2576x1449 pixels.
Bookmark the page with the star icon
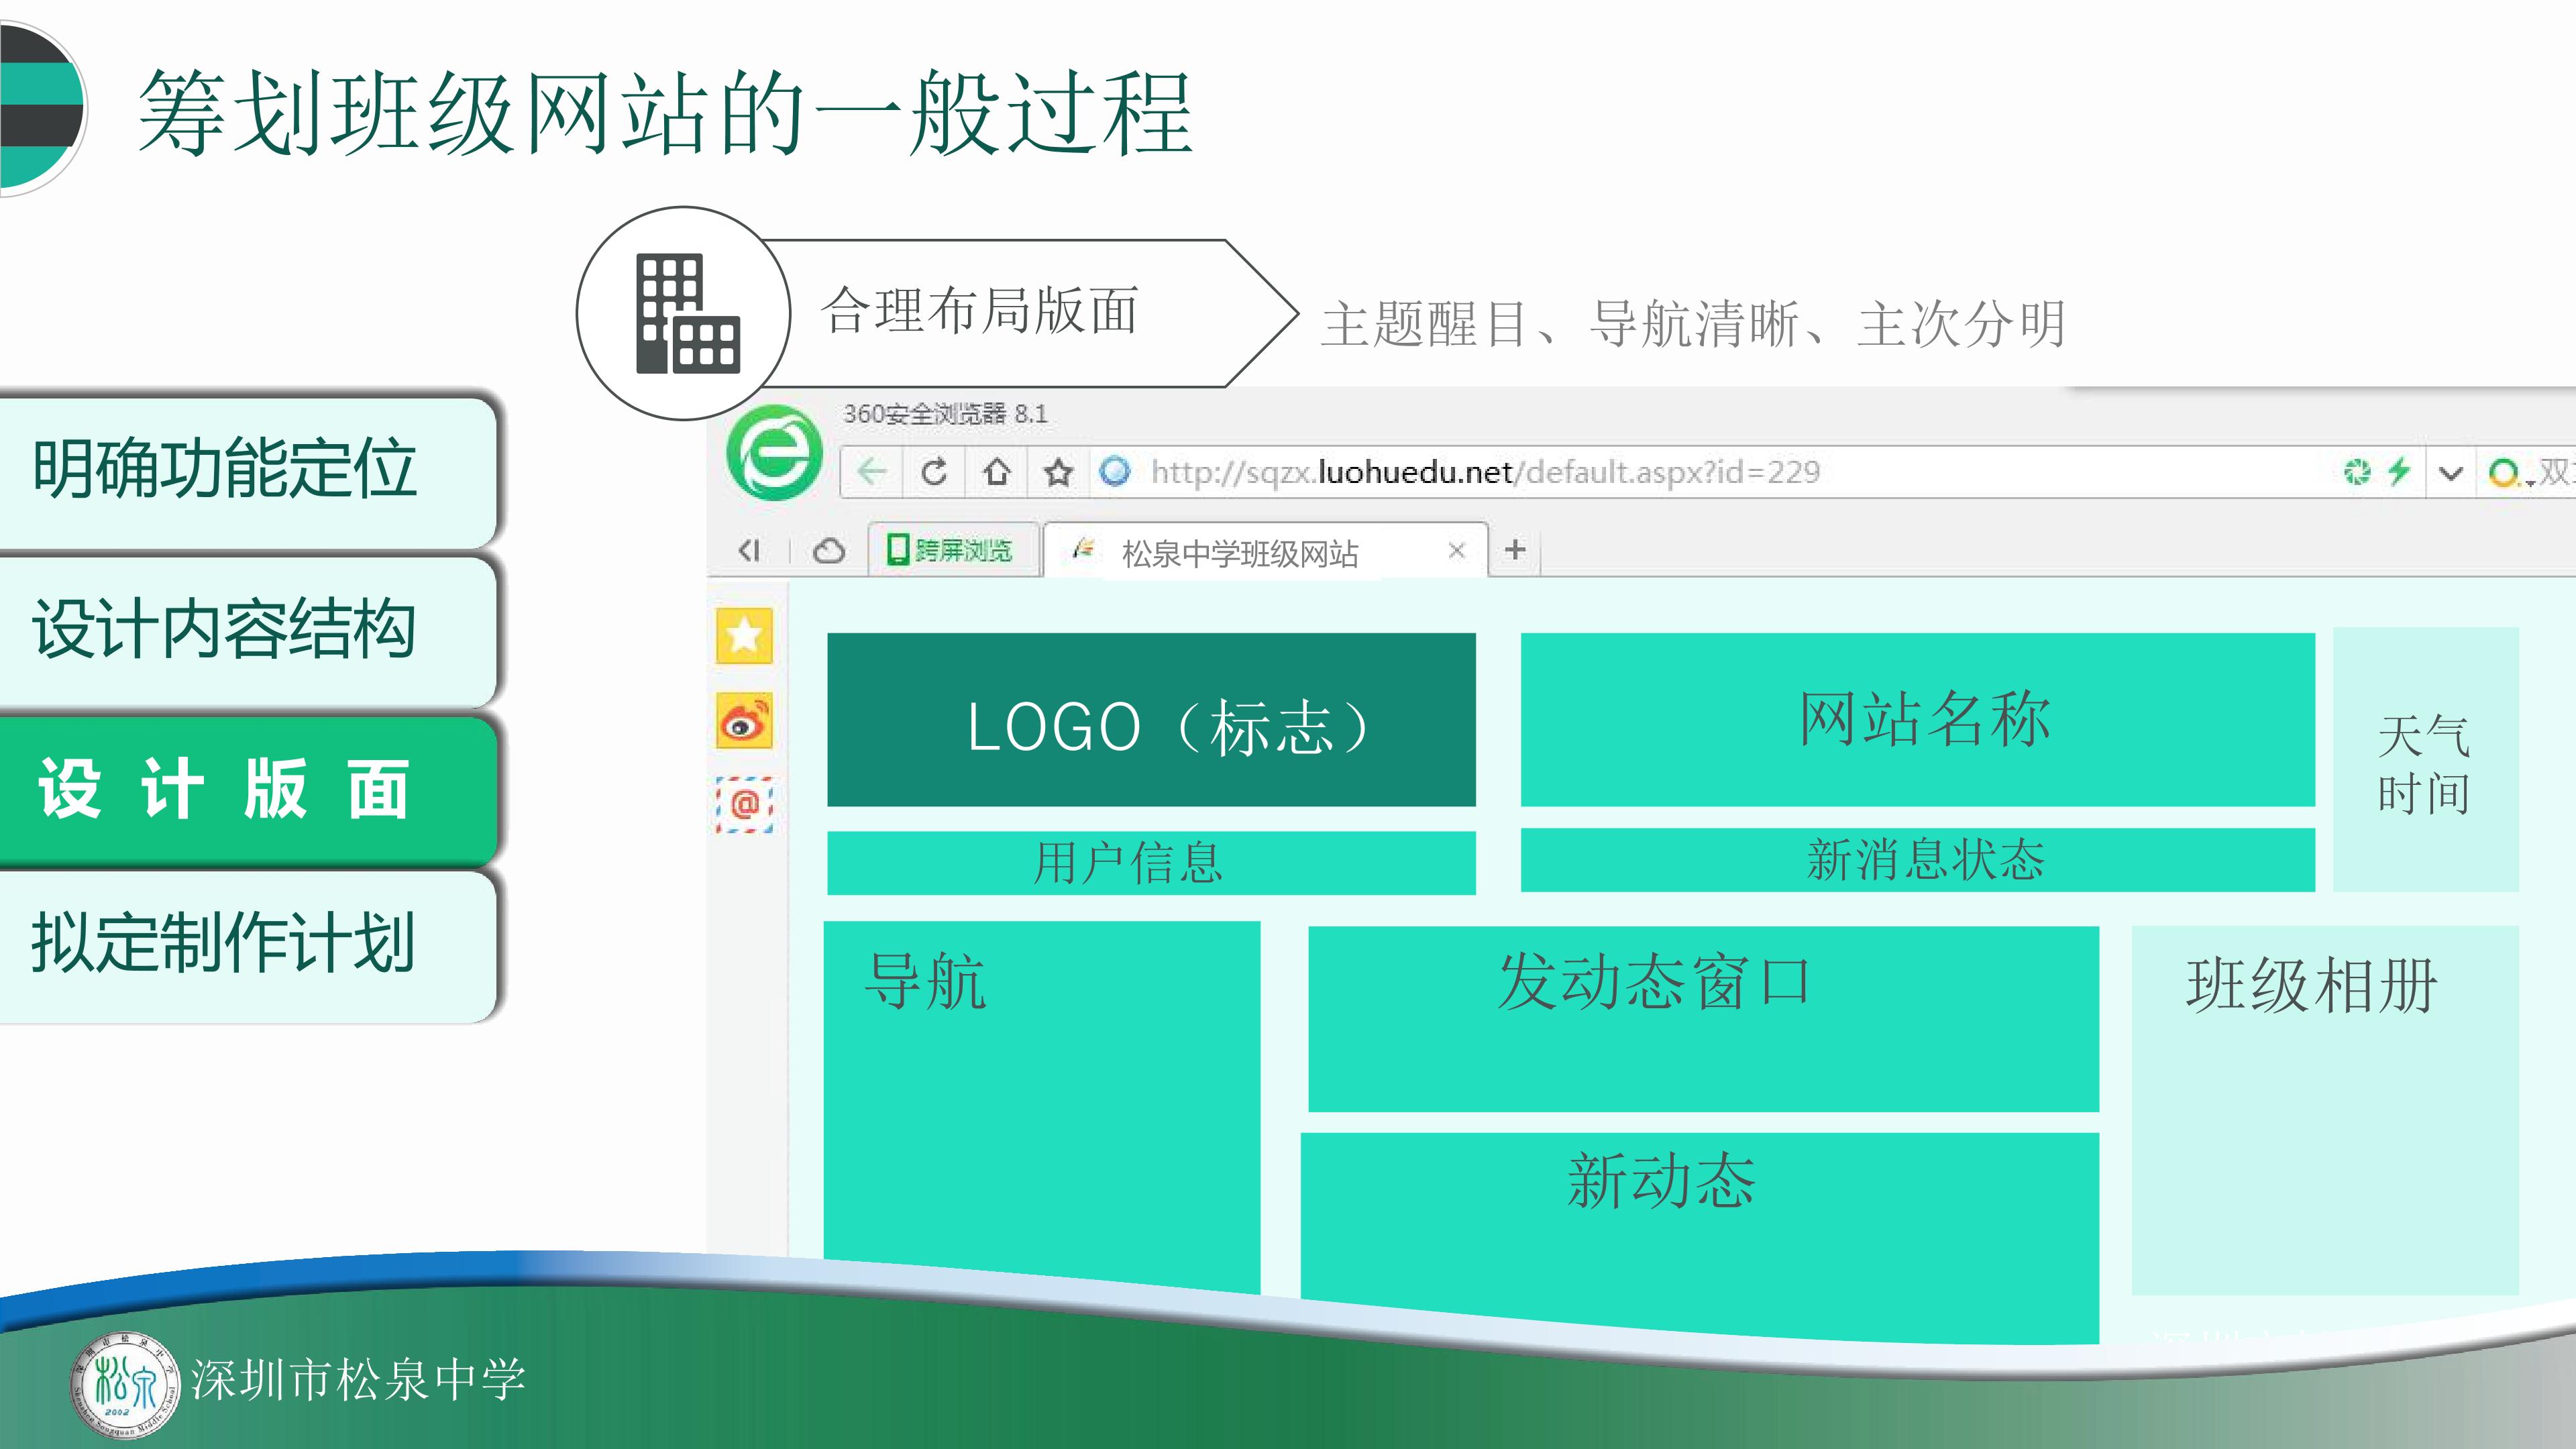click(1058, 472)
